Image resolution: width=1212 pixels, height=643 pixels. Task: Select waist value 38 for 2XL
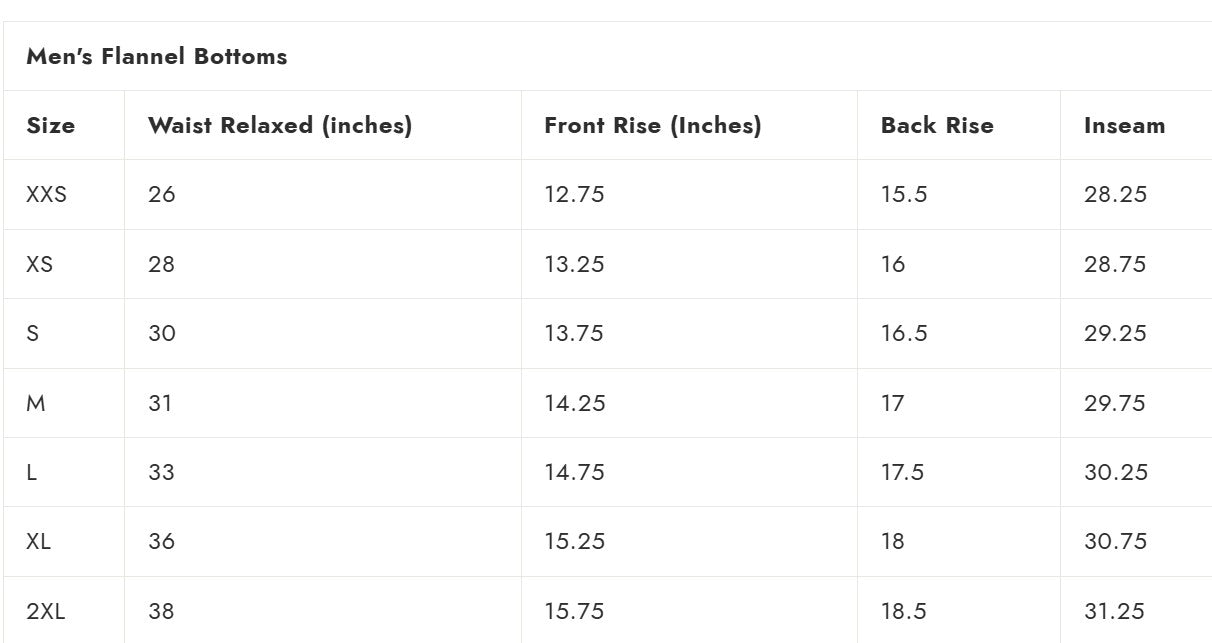(162, 611)
